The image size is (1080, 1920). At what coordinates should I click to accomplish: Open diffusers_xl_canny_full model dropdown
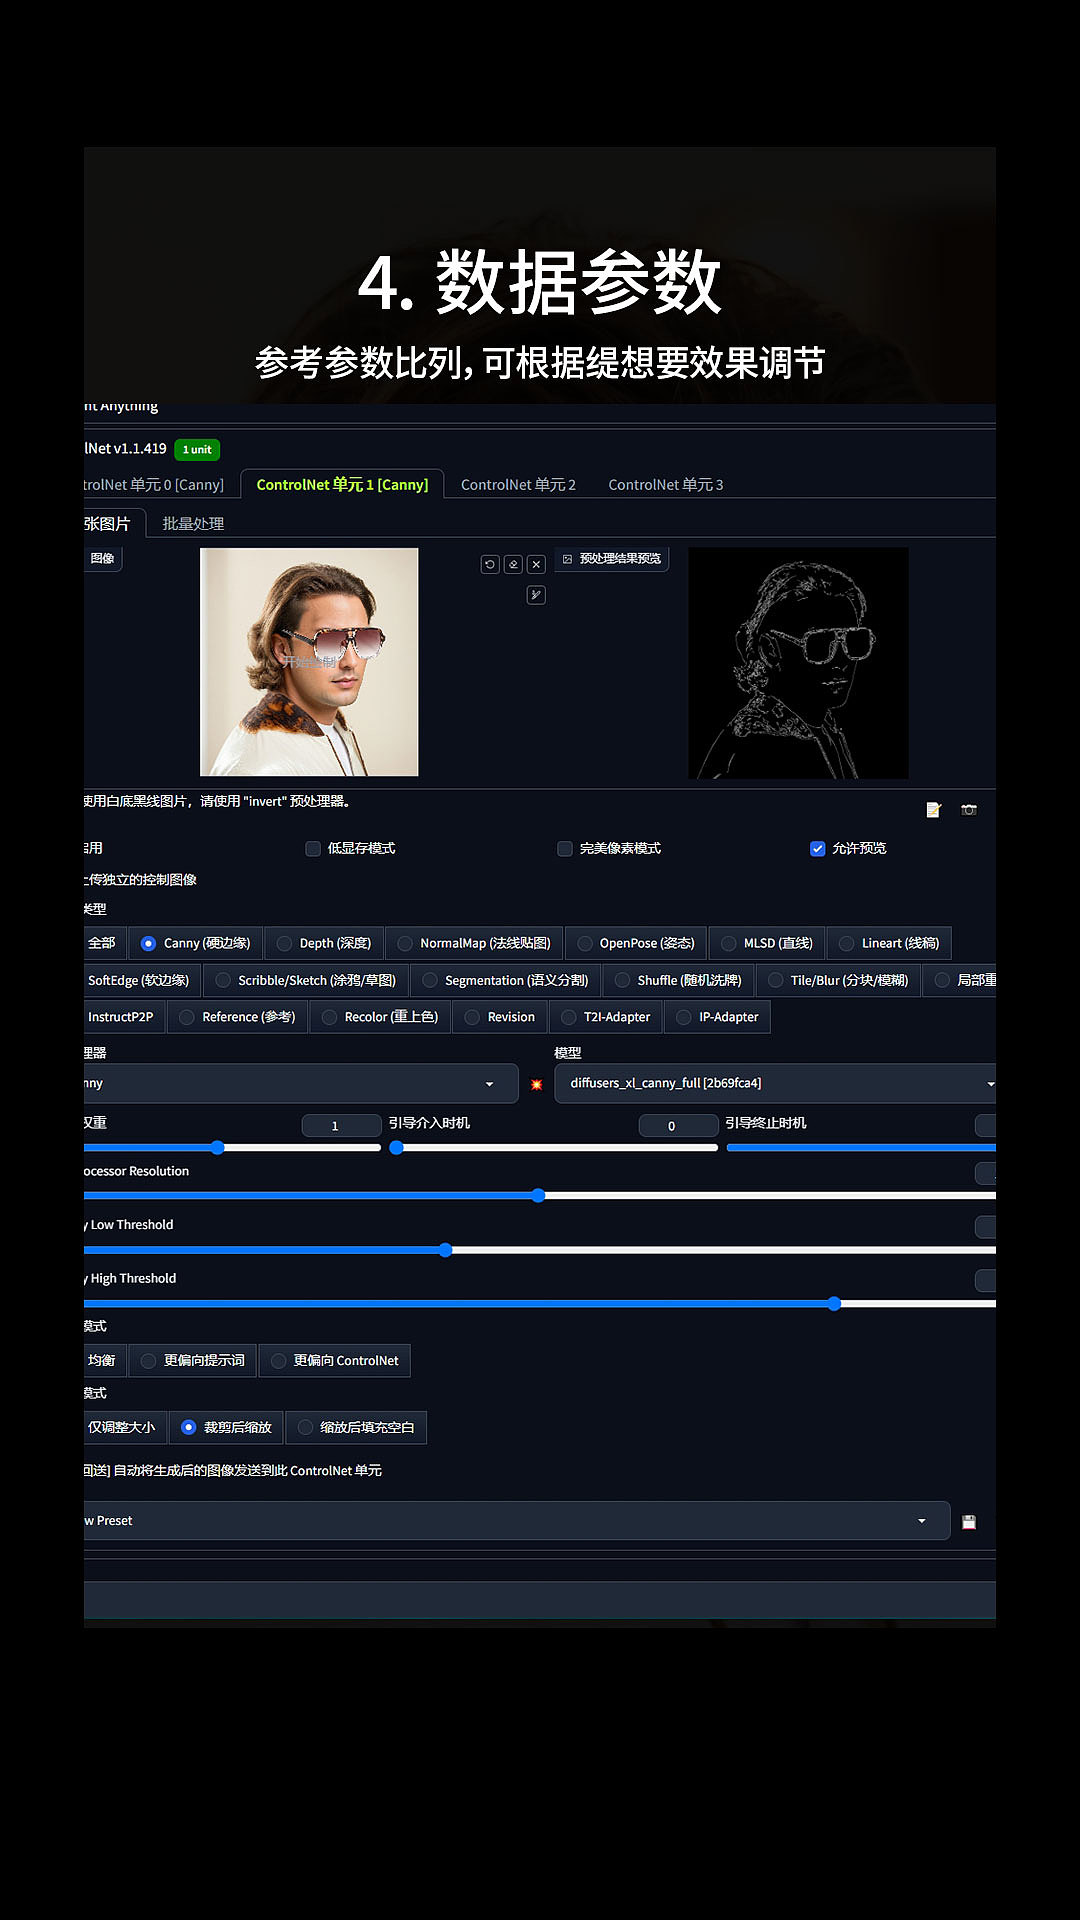coord(775,1084)
